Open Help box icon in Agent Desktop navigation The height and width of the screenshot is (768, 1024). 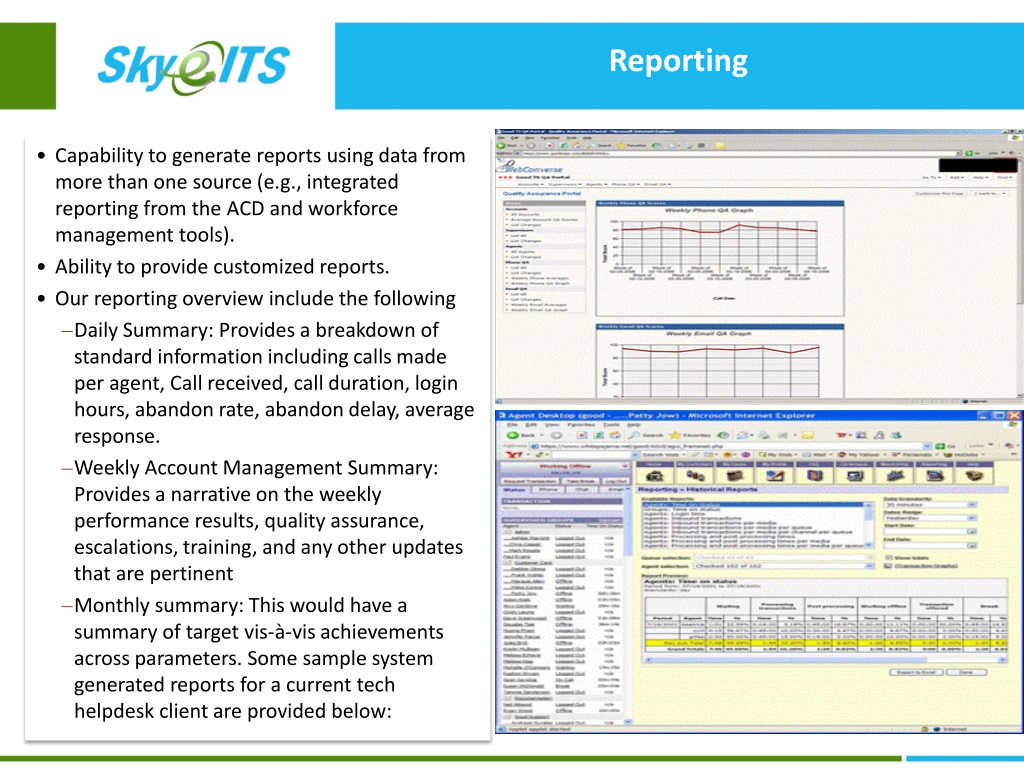[x=974, y=475]
